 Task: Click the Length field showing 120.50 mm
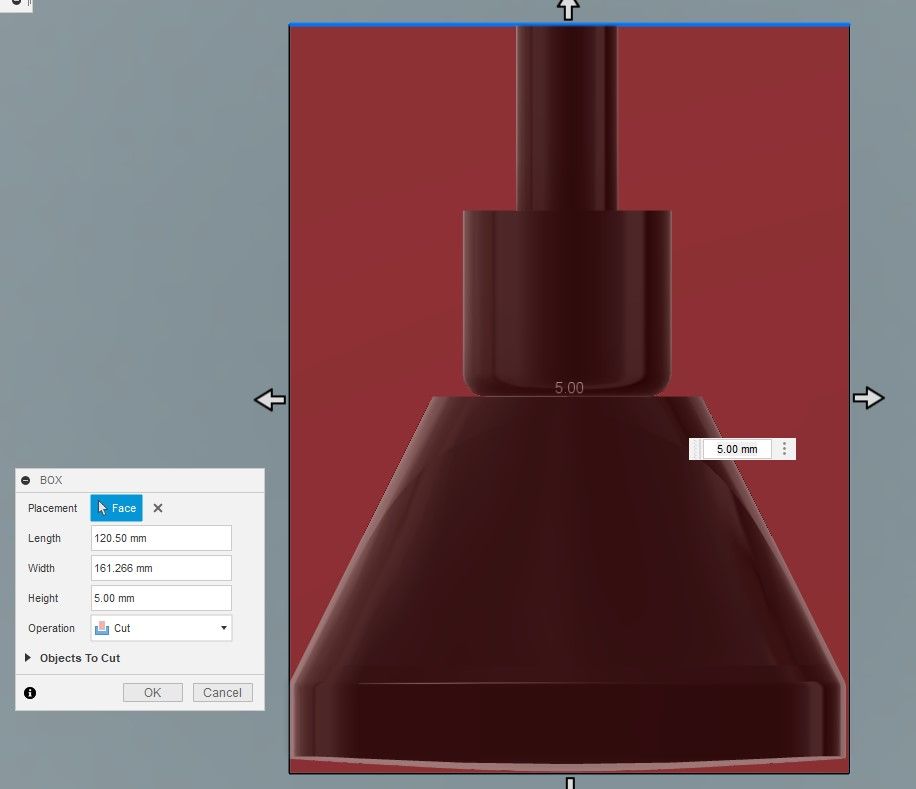click(x=161, y=538)
